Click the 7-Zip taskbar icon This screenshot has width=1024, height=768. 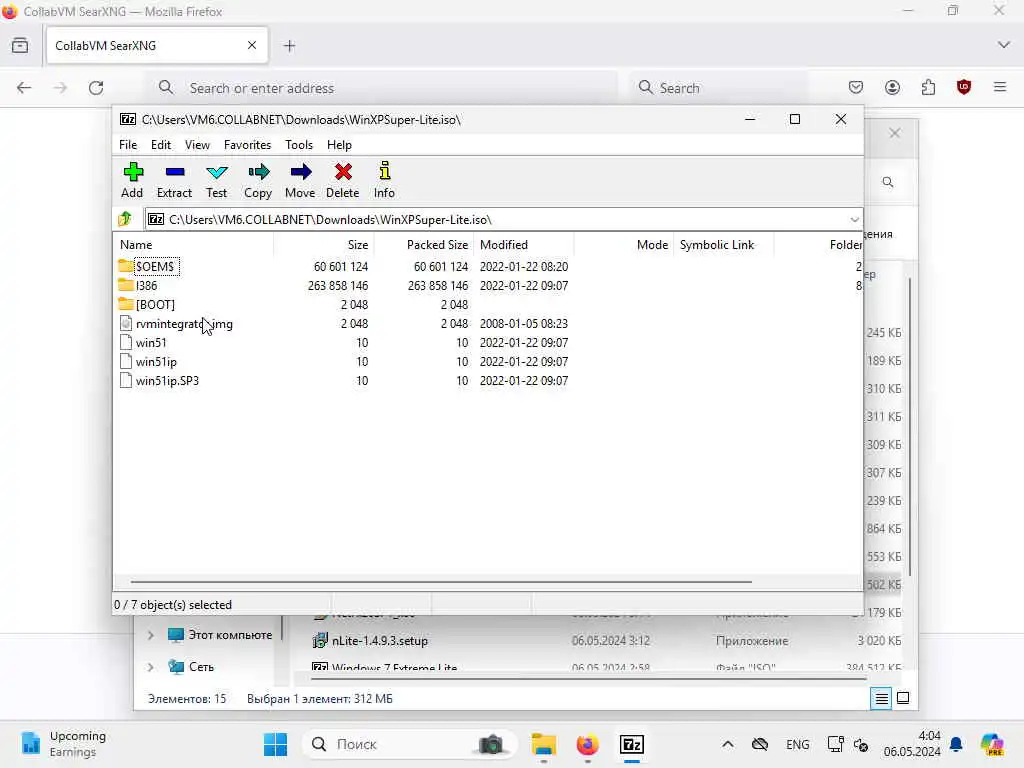point(632,744)
